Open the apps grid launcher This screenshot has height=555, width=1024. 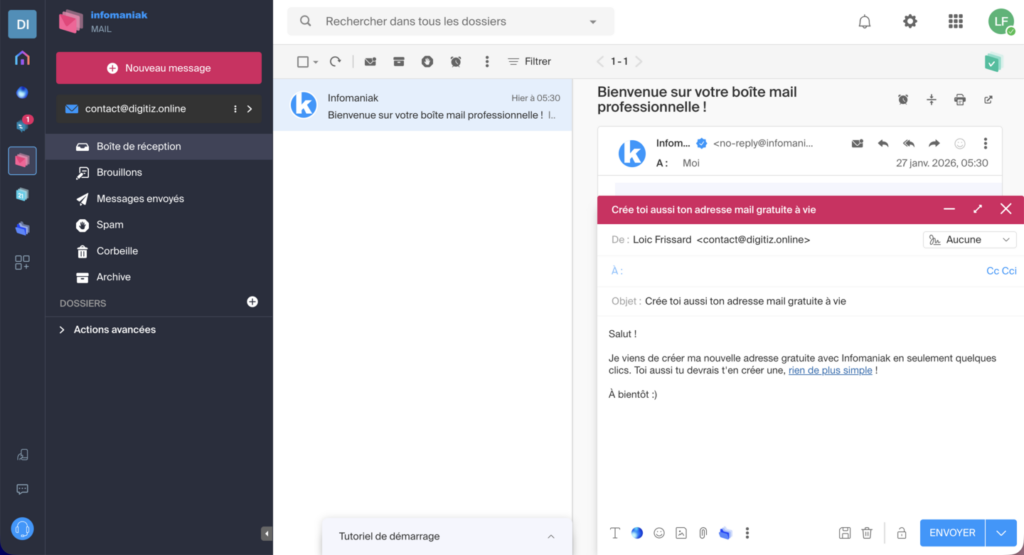click(x=955, y=22)
